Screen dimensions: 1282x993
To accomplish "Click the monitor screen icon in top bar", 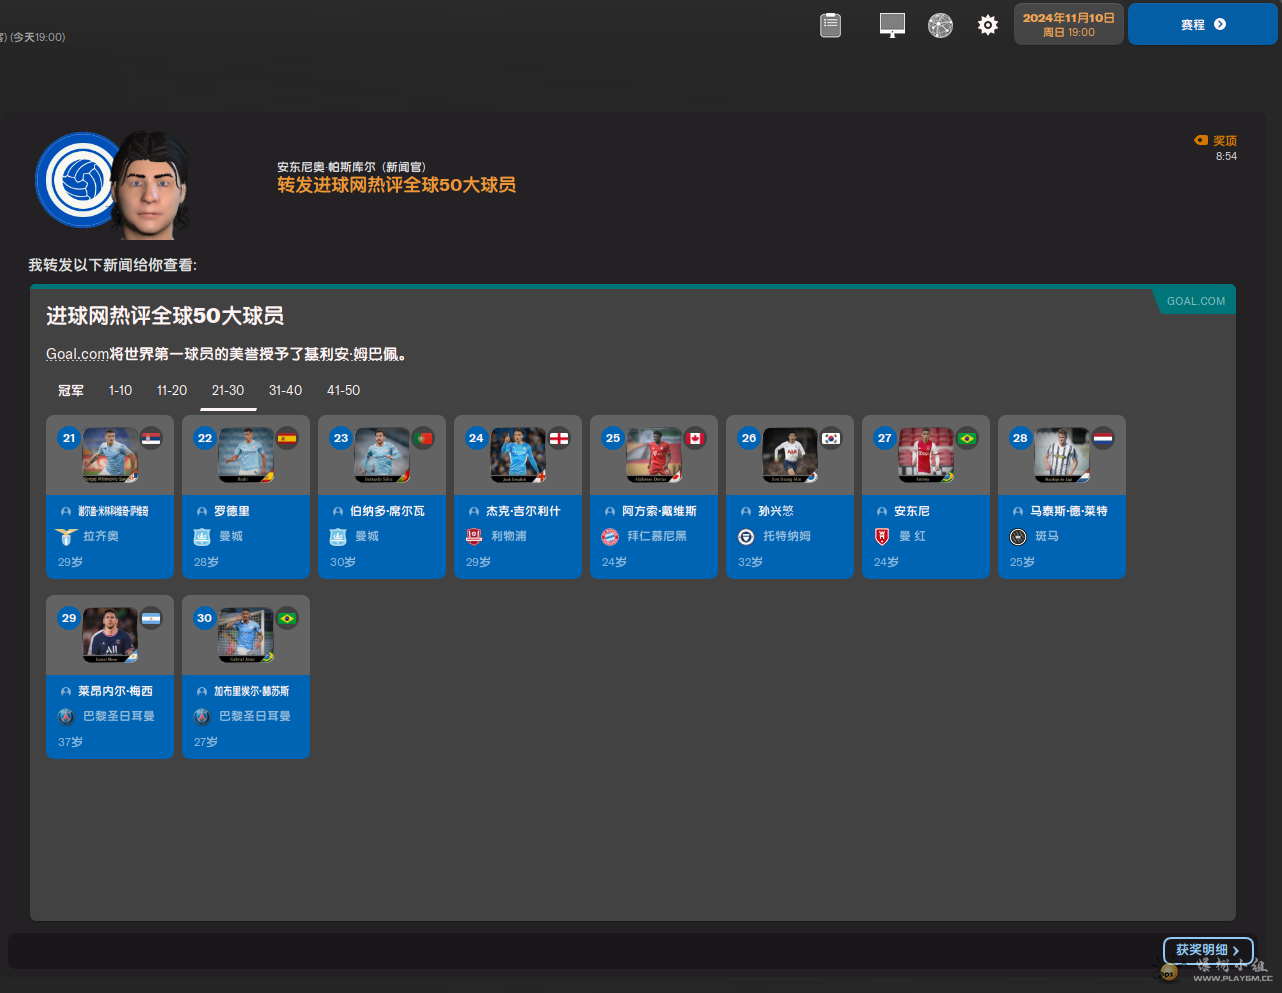I will click(891, 25).
